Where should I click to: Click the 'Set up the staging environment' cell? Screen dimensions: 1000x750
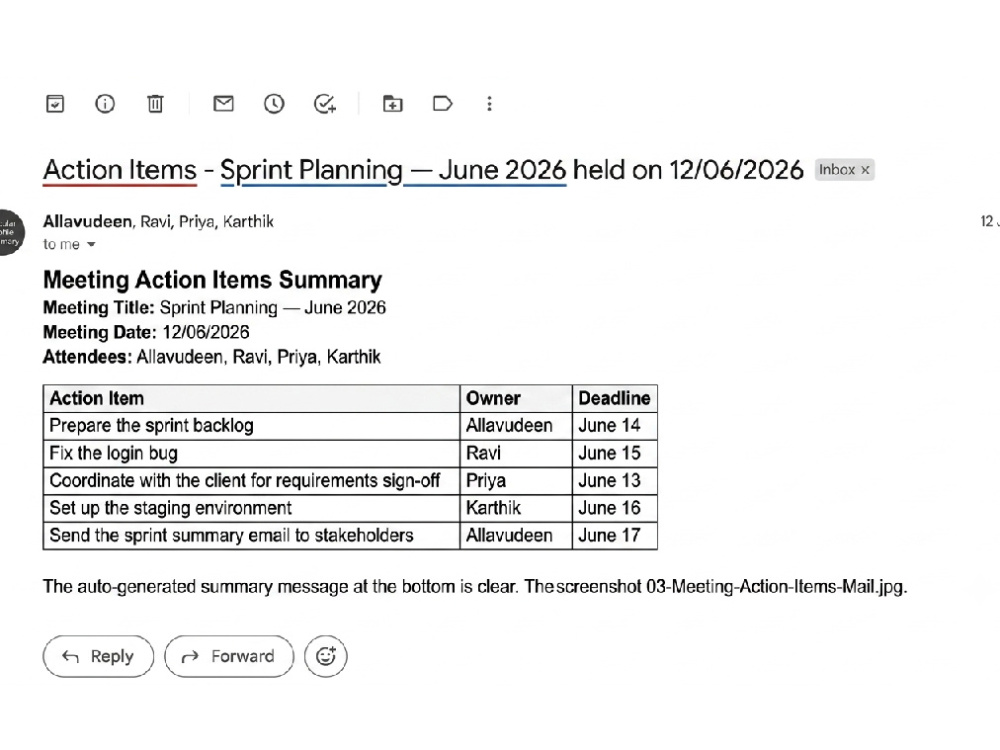point(251,508)
